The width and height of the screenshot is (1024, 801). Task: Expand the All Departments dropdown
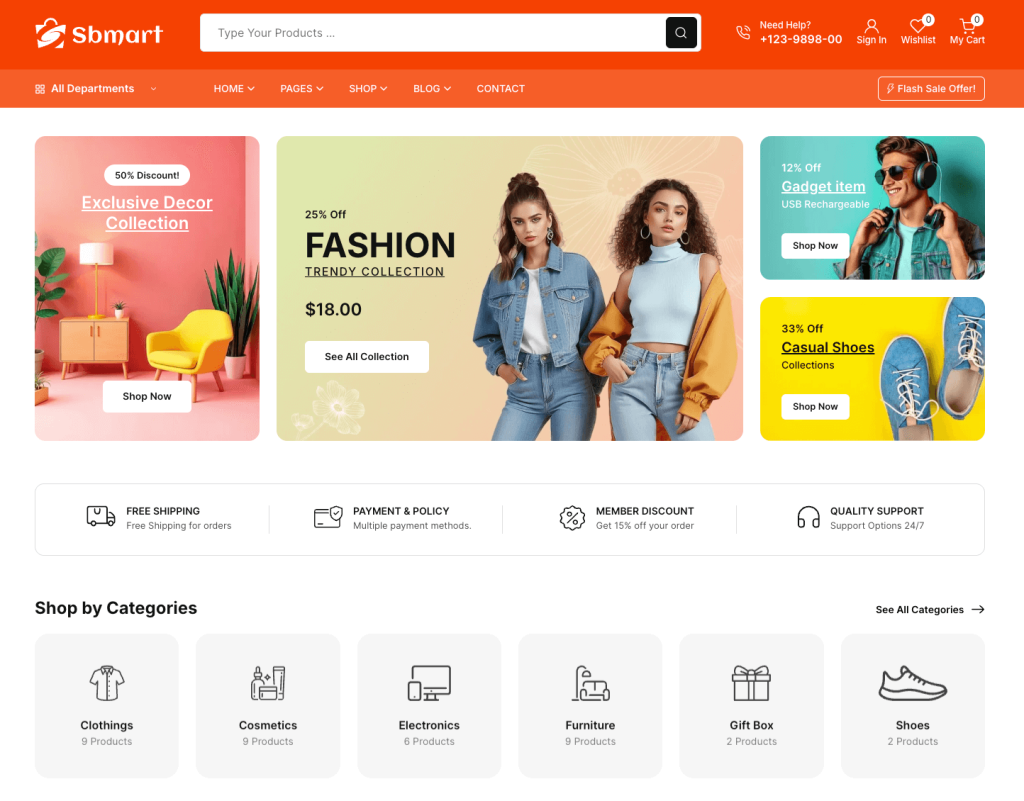tap(95, 89)
